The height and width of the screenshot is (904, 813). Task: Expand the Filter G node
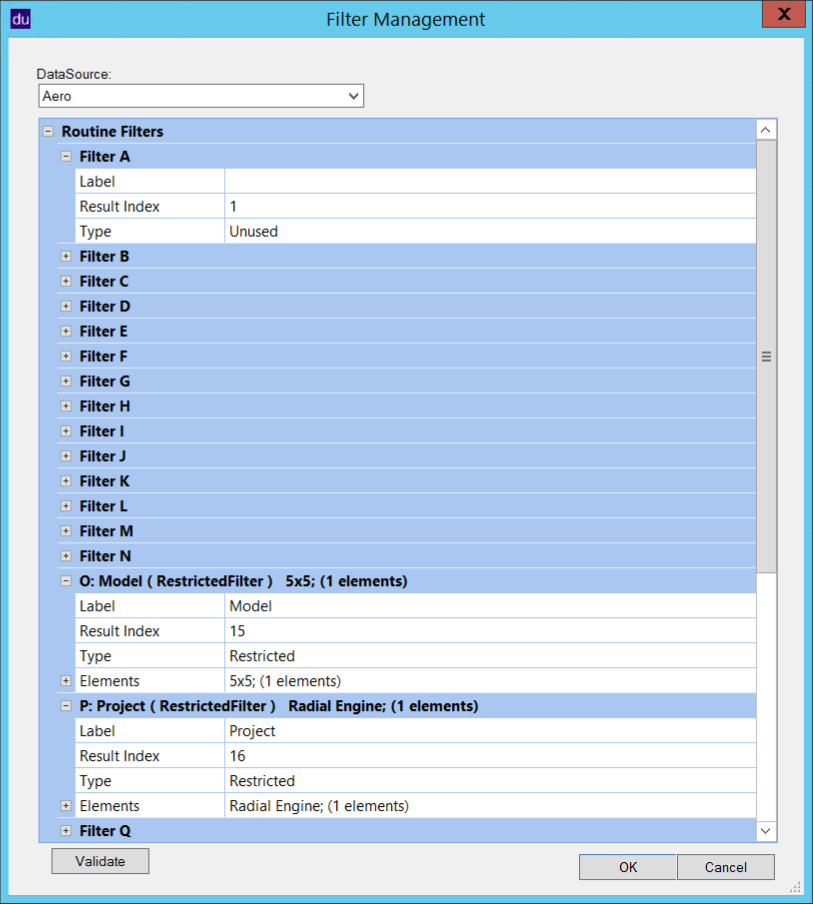click(x=66, y=382)
